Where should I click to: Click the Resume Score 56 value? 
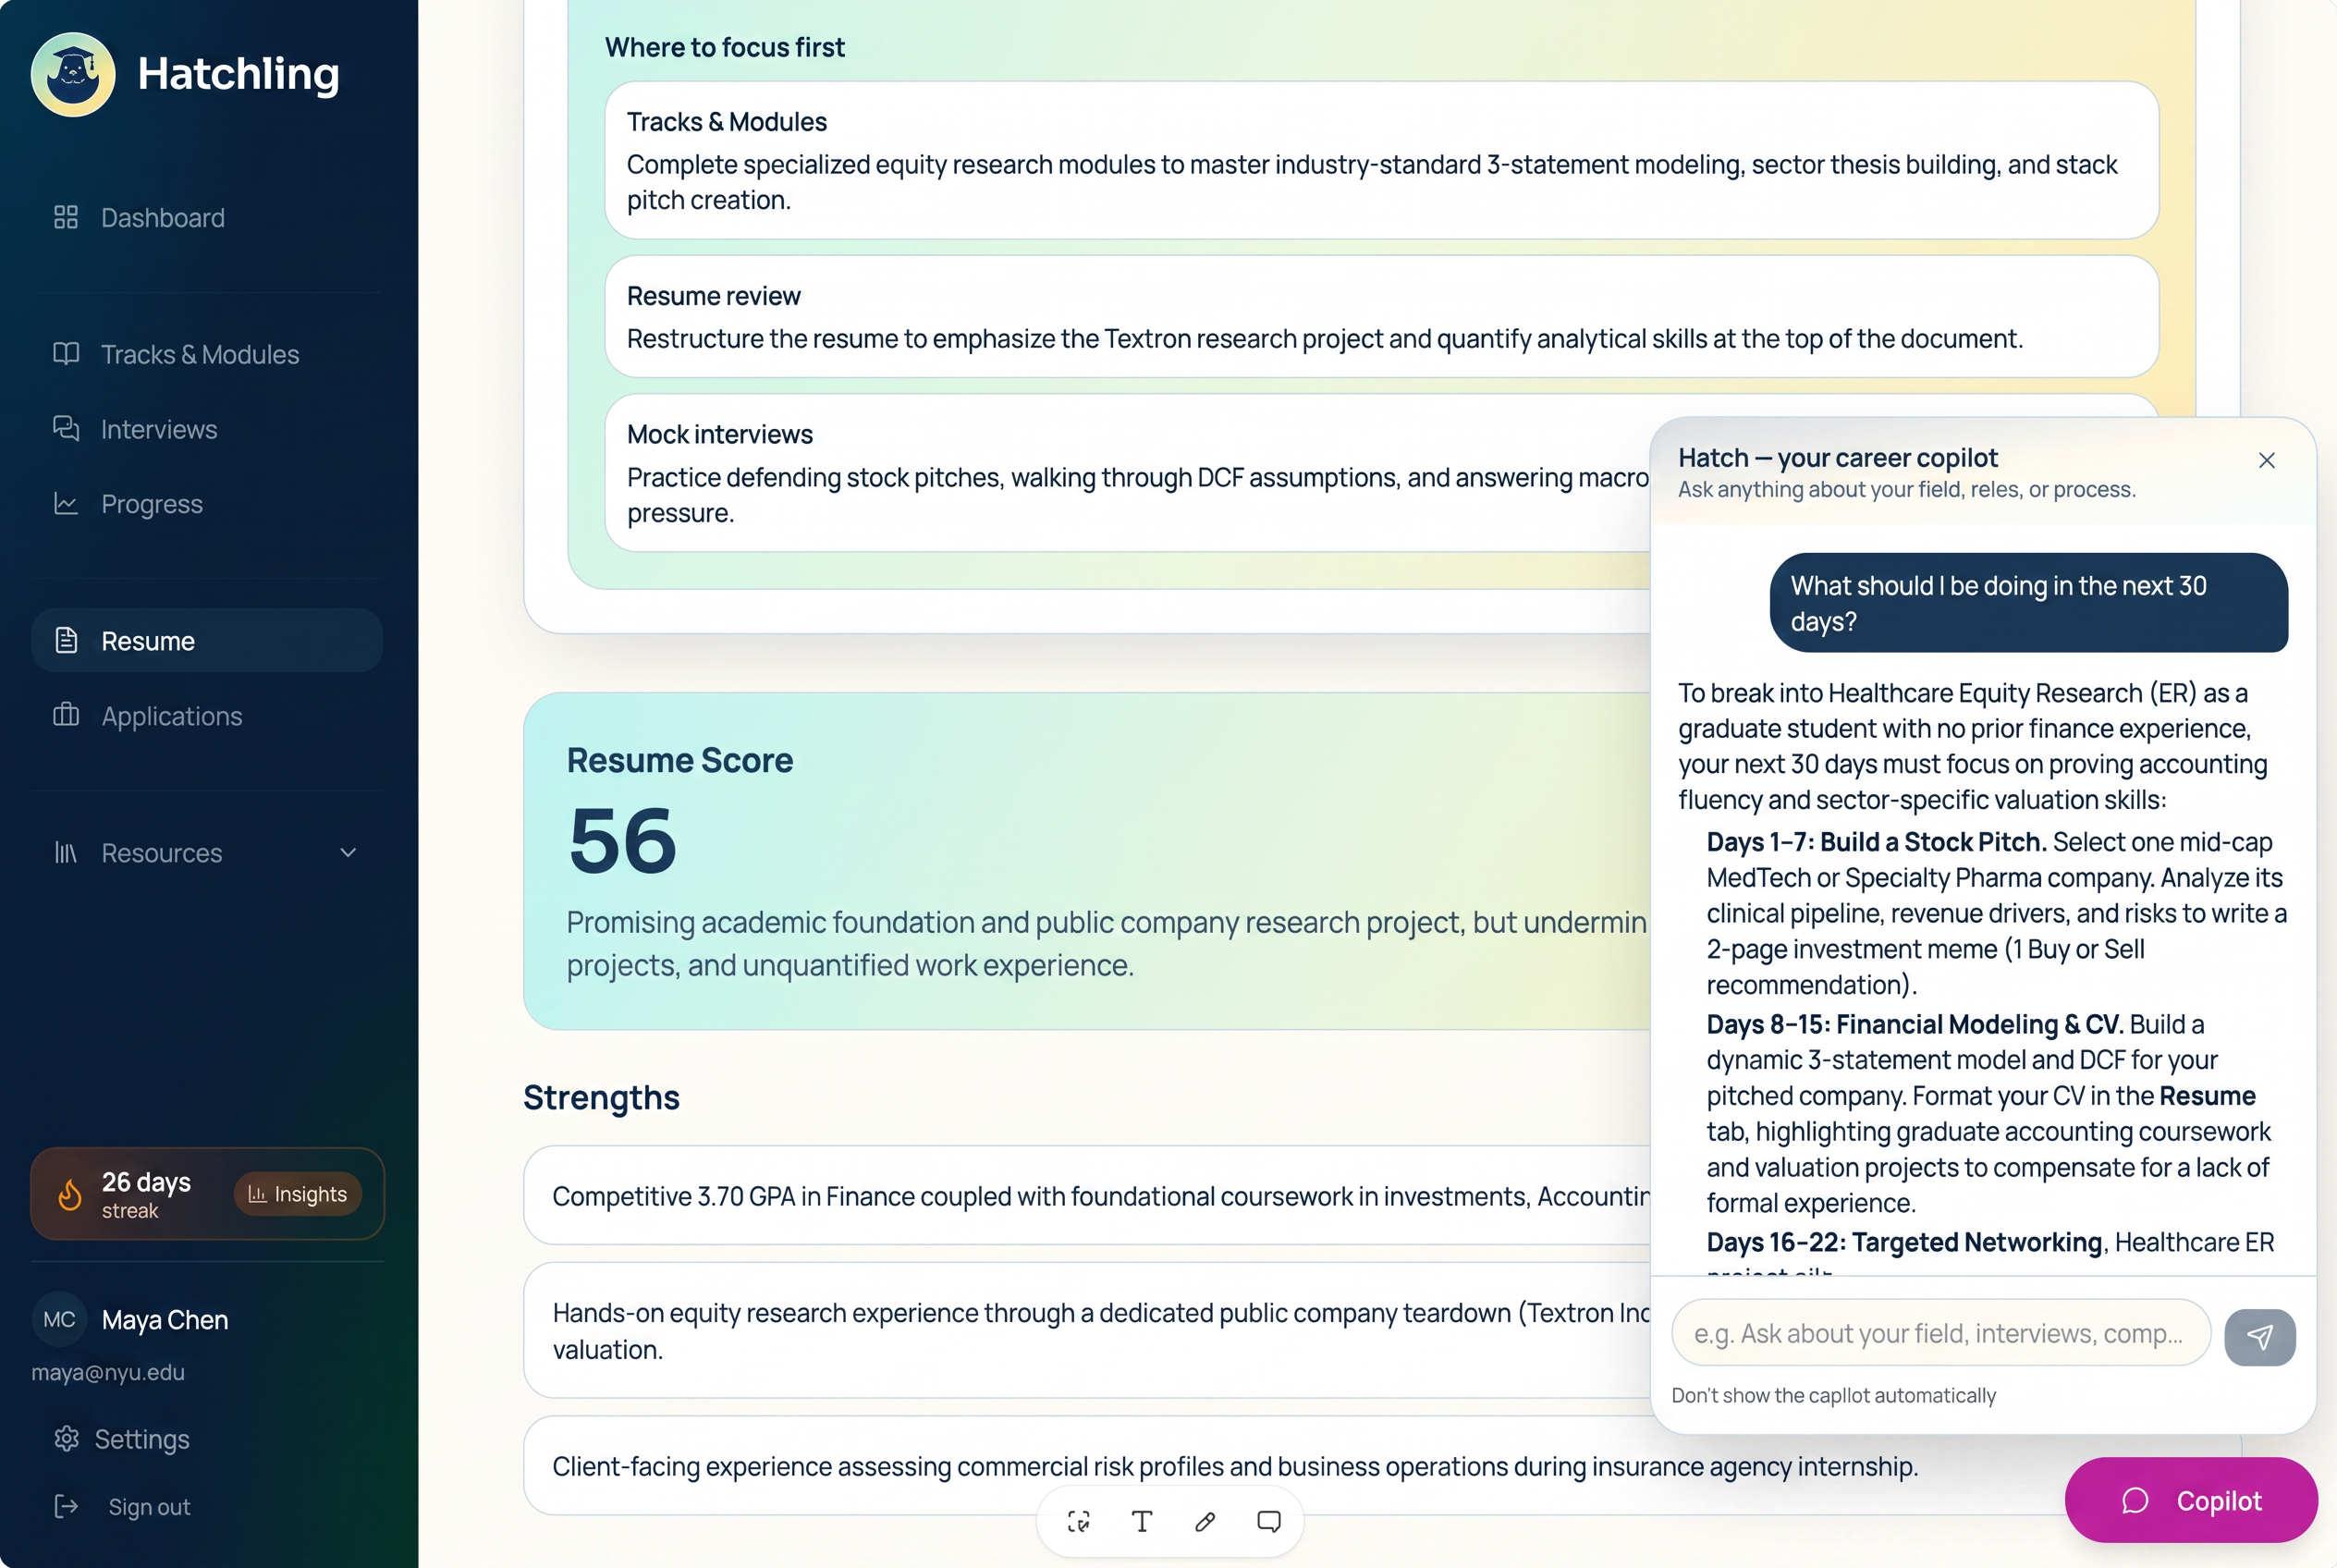(x=623, y=841)
